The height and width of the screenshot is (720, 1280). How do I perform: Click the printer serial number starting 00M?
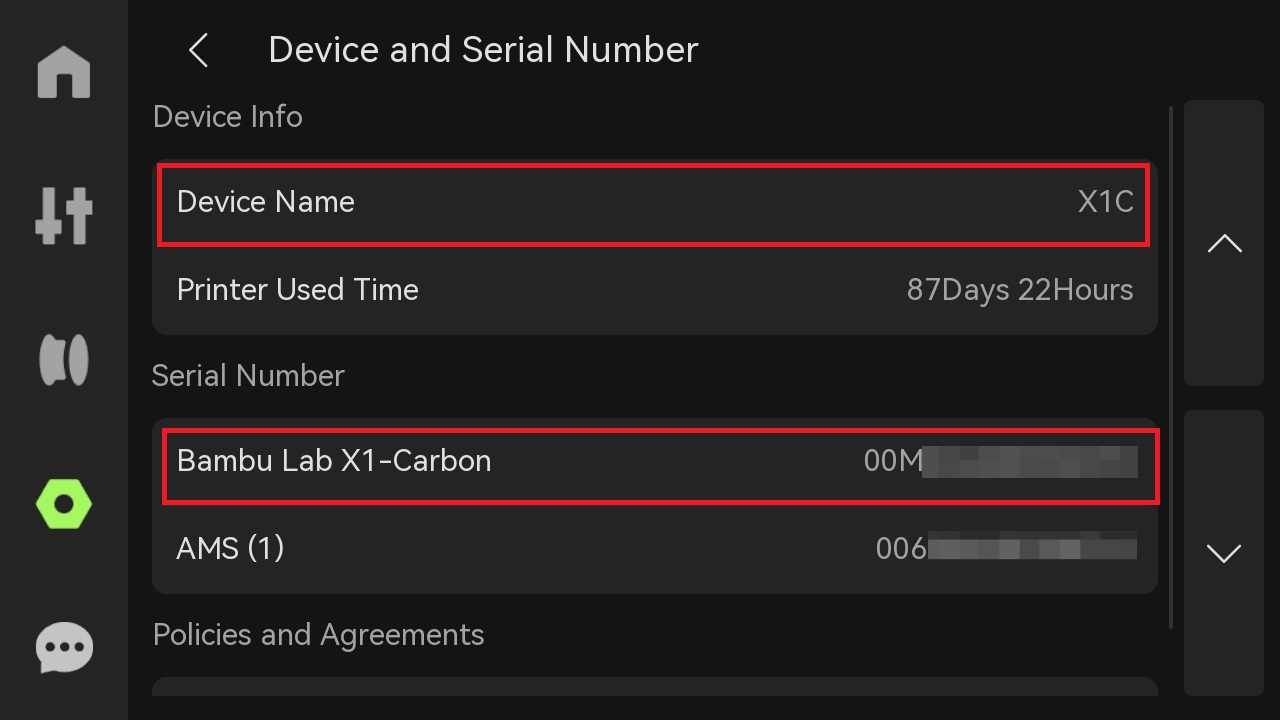coord(1000,461)
